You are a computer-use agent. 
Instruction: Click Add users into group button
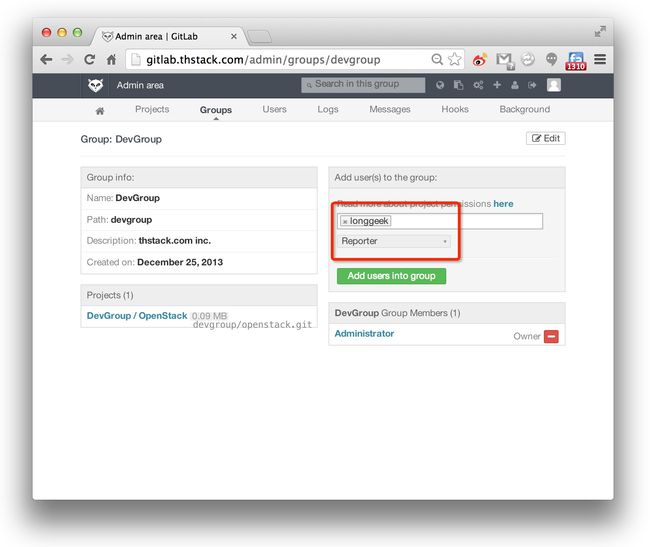click(x=391, y=276)
